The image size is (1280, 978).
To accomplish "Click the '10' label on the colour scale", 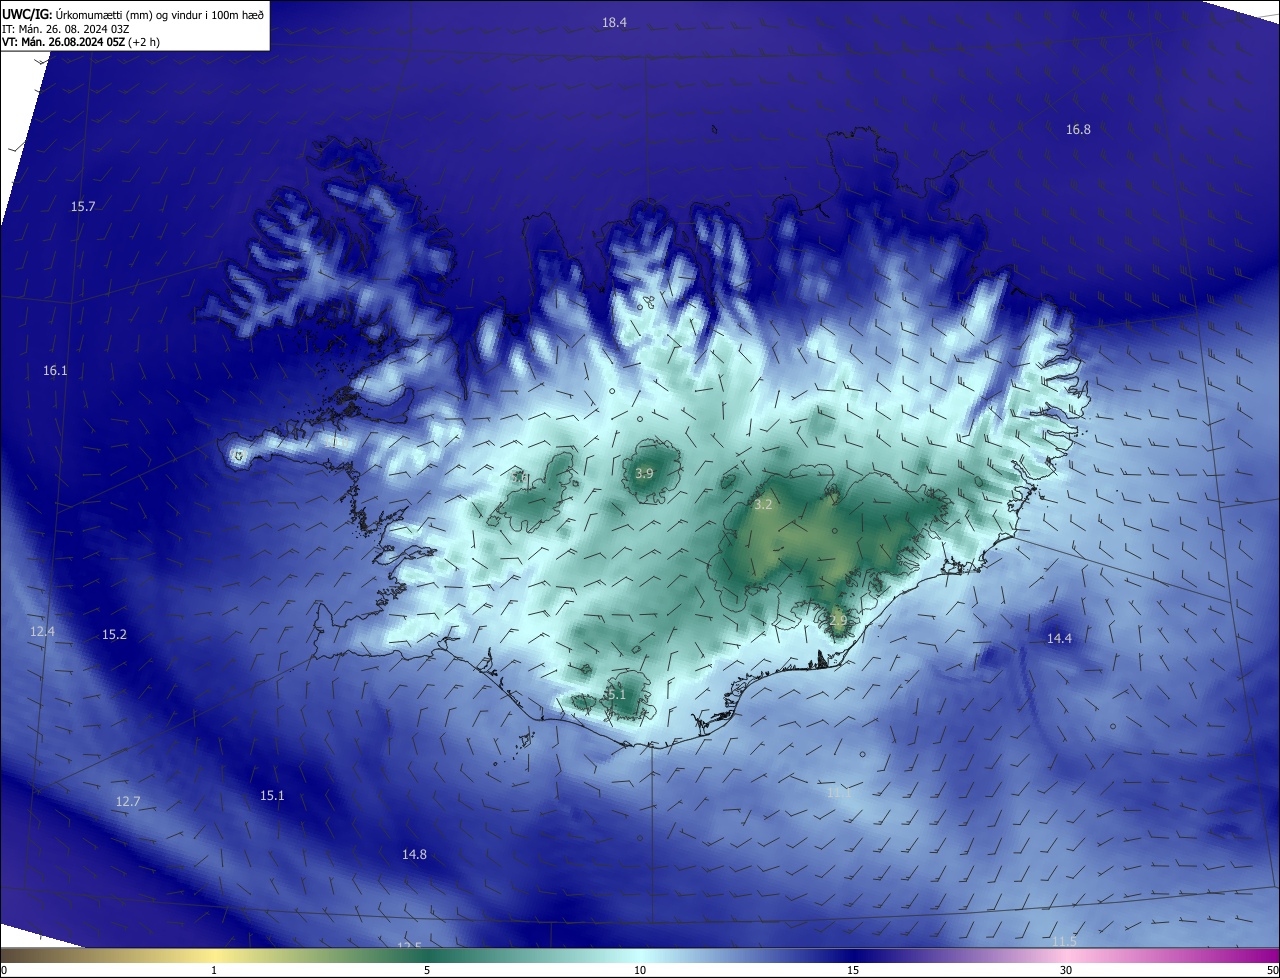I will [x=640, y=970].
